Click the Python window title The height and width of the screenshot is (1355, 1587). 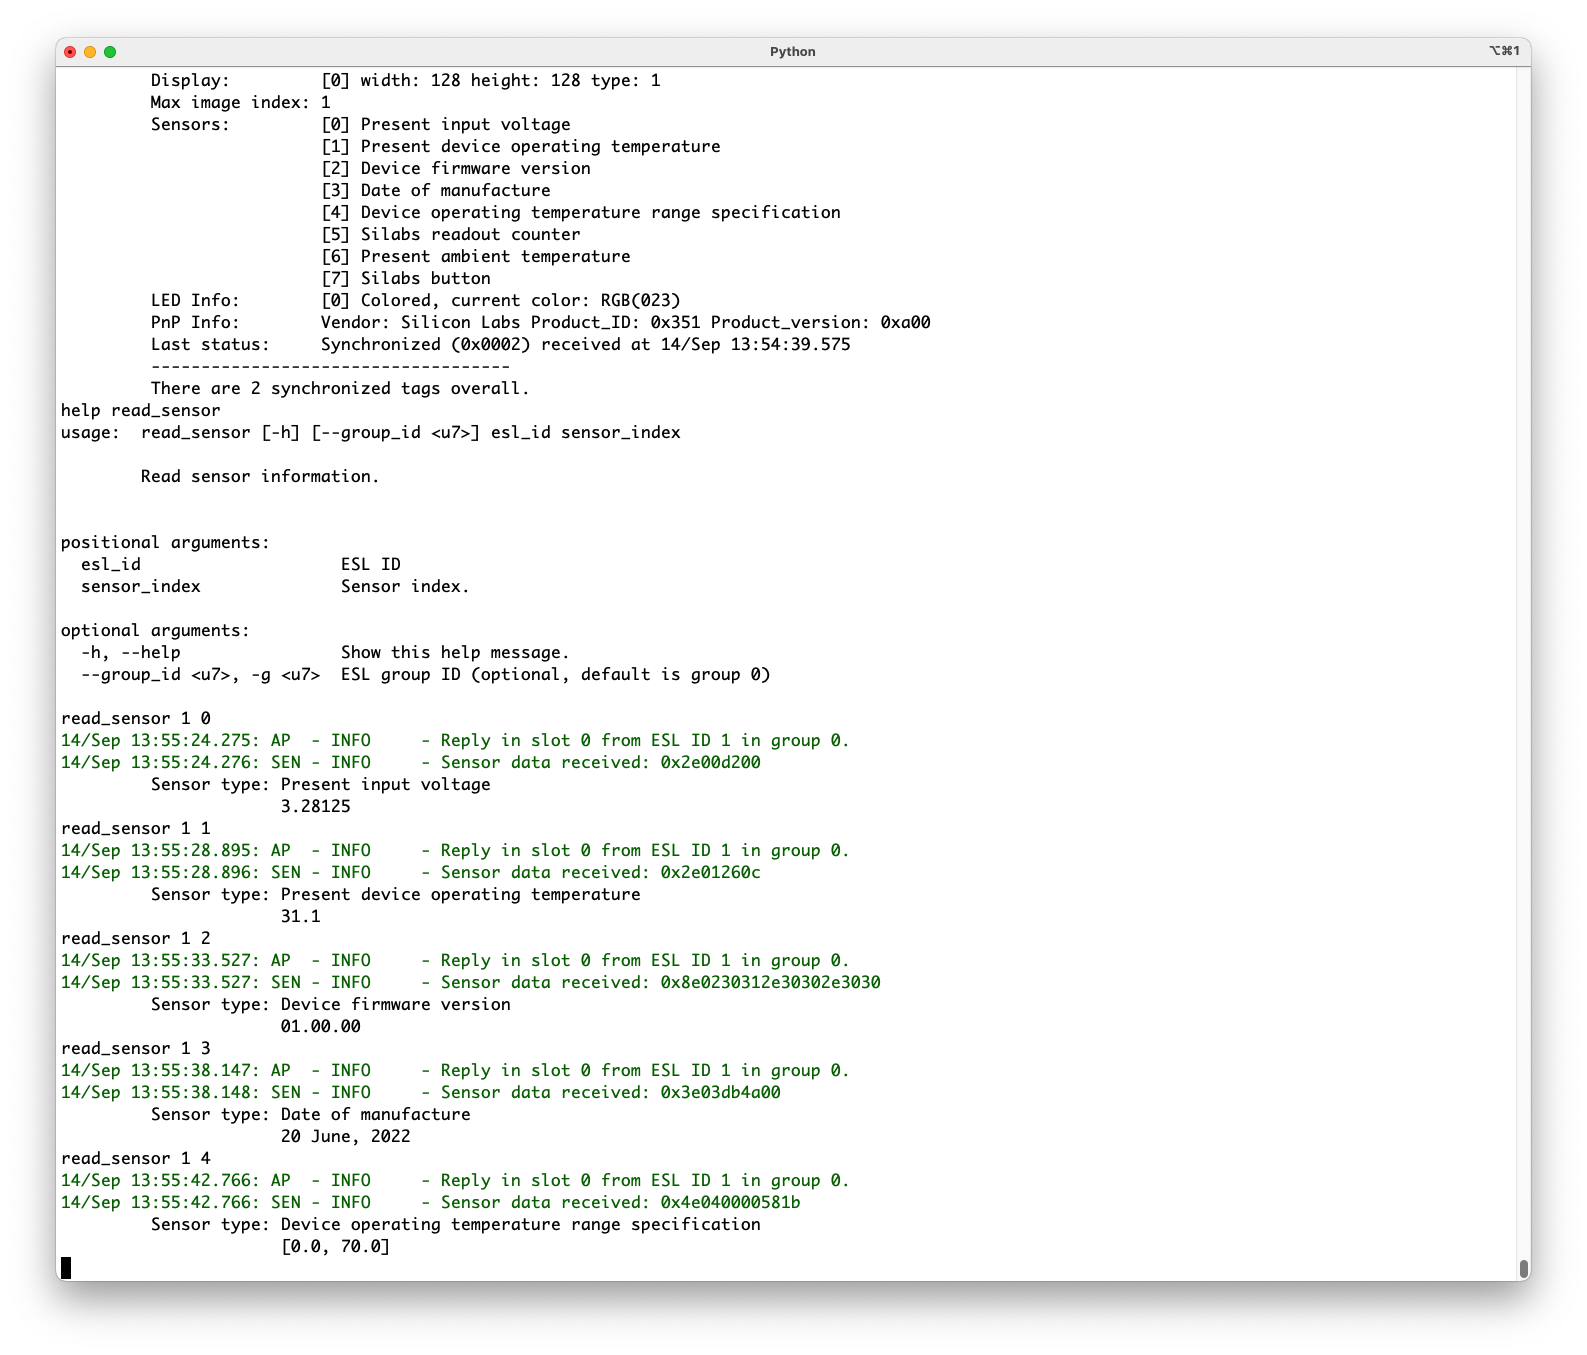792,52
